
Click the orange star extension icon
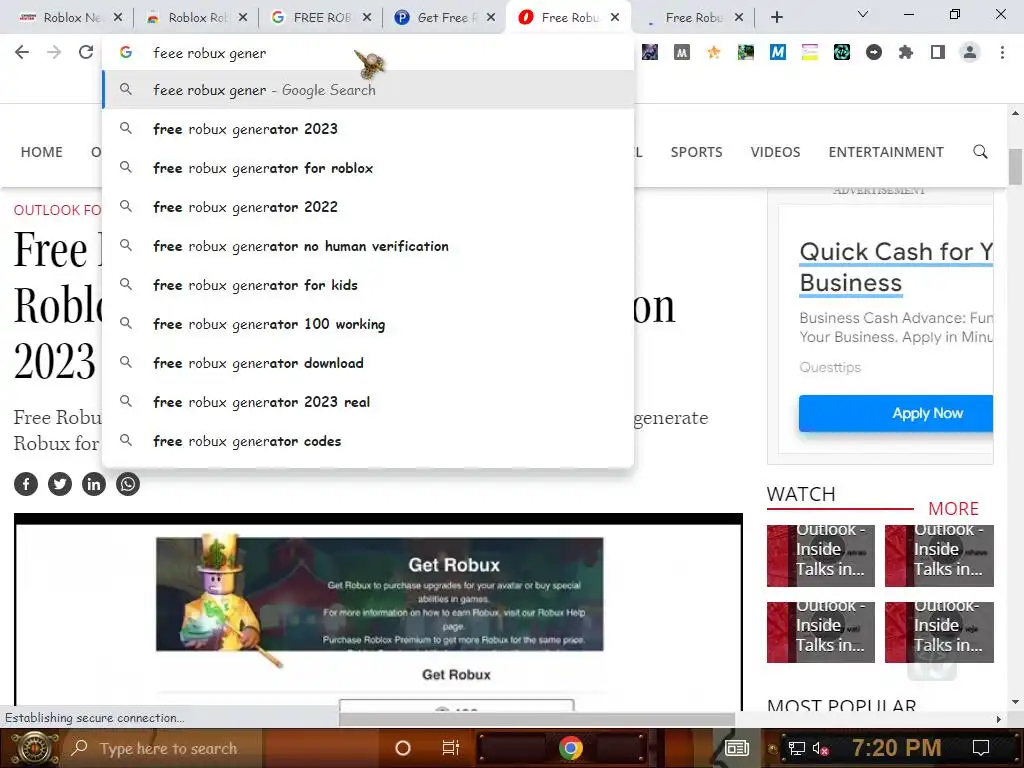coord(713,52)
